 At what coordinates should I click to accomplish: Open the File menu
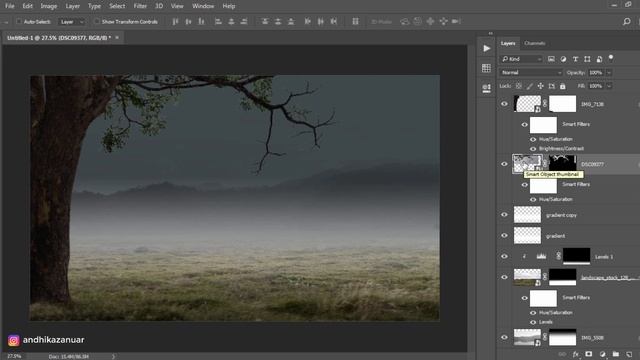(x=9, y=6)
